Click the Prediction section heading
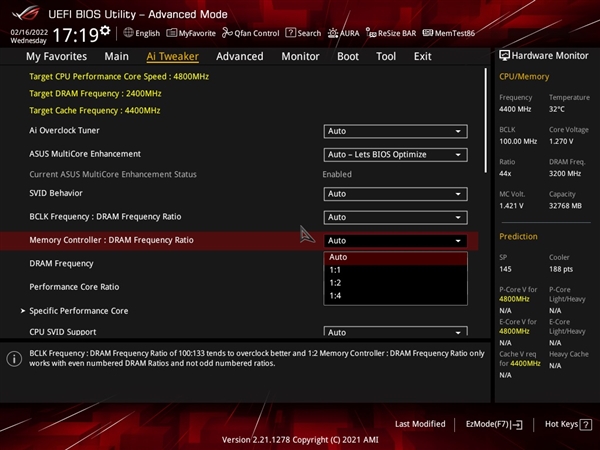Screen dimensions: 600x450 (518, 236)
